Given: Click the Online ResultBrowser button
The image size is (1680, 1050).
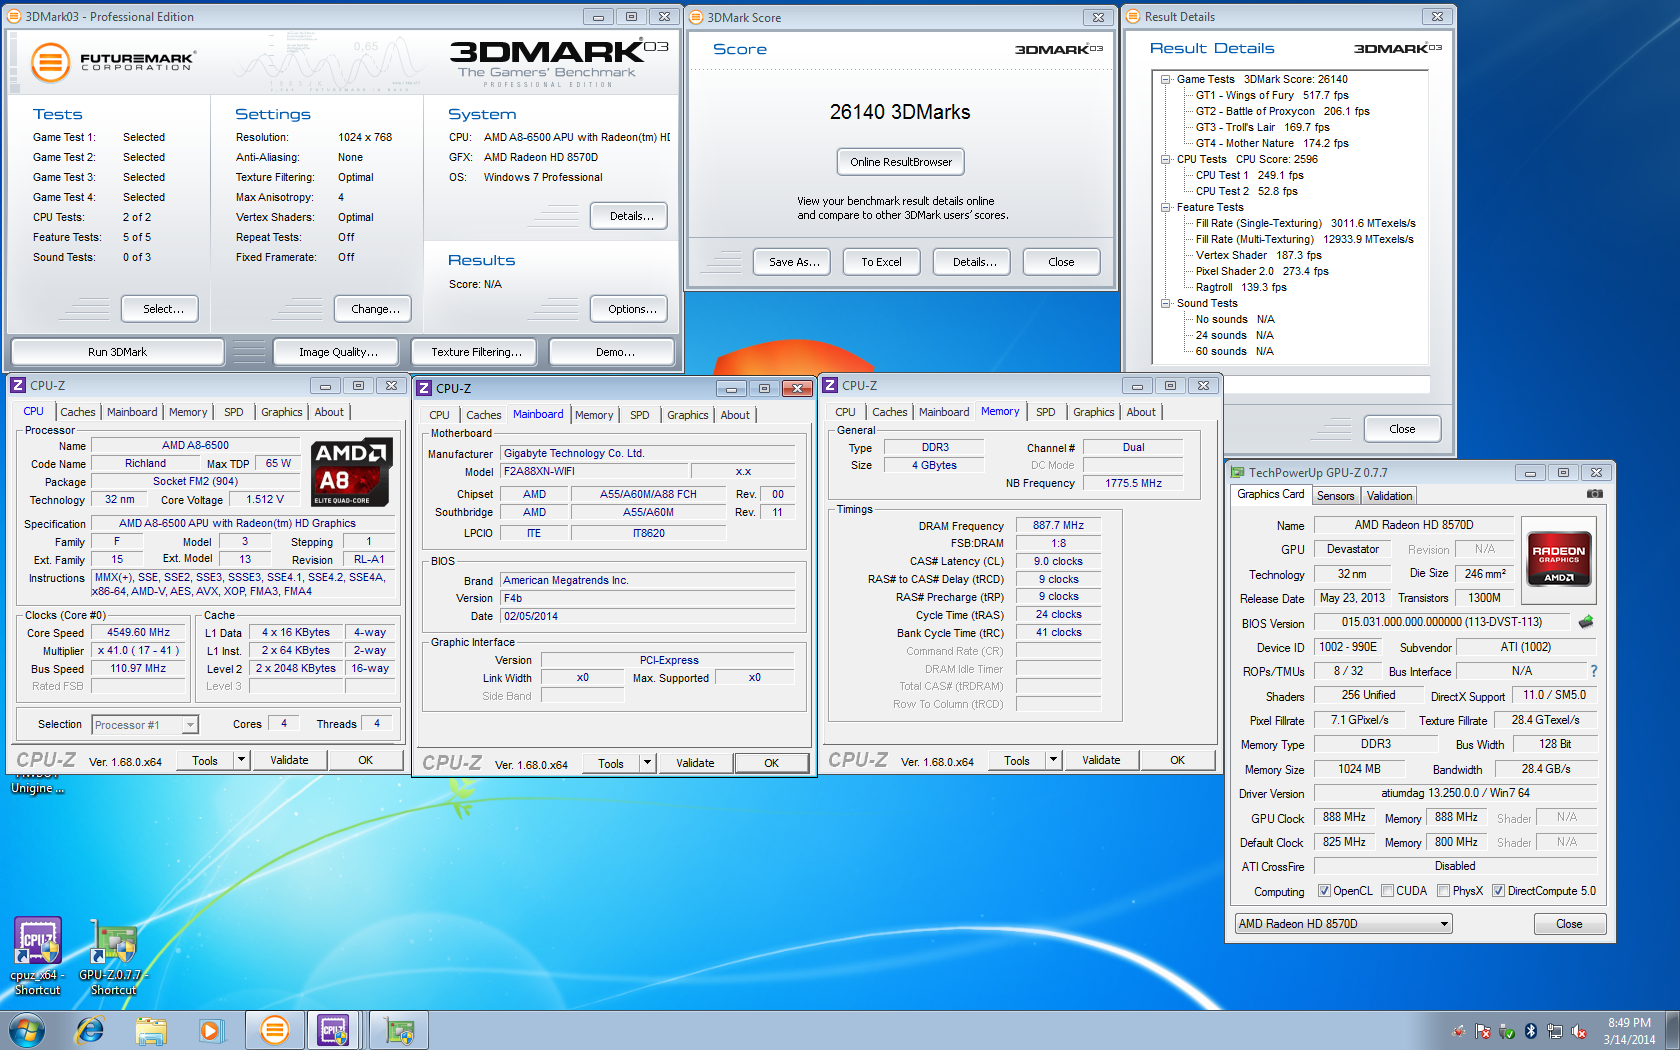Looking at the screenshot, I should tap(901, 162).
